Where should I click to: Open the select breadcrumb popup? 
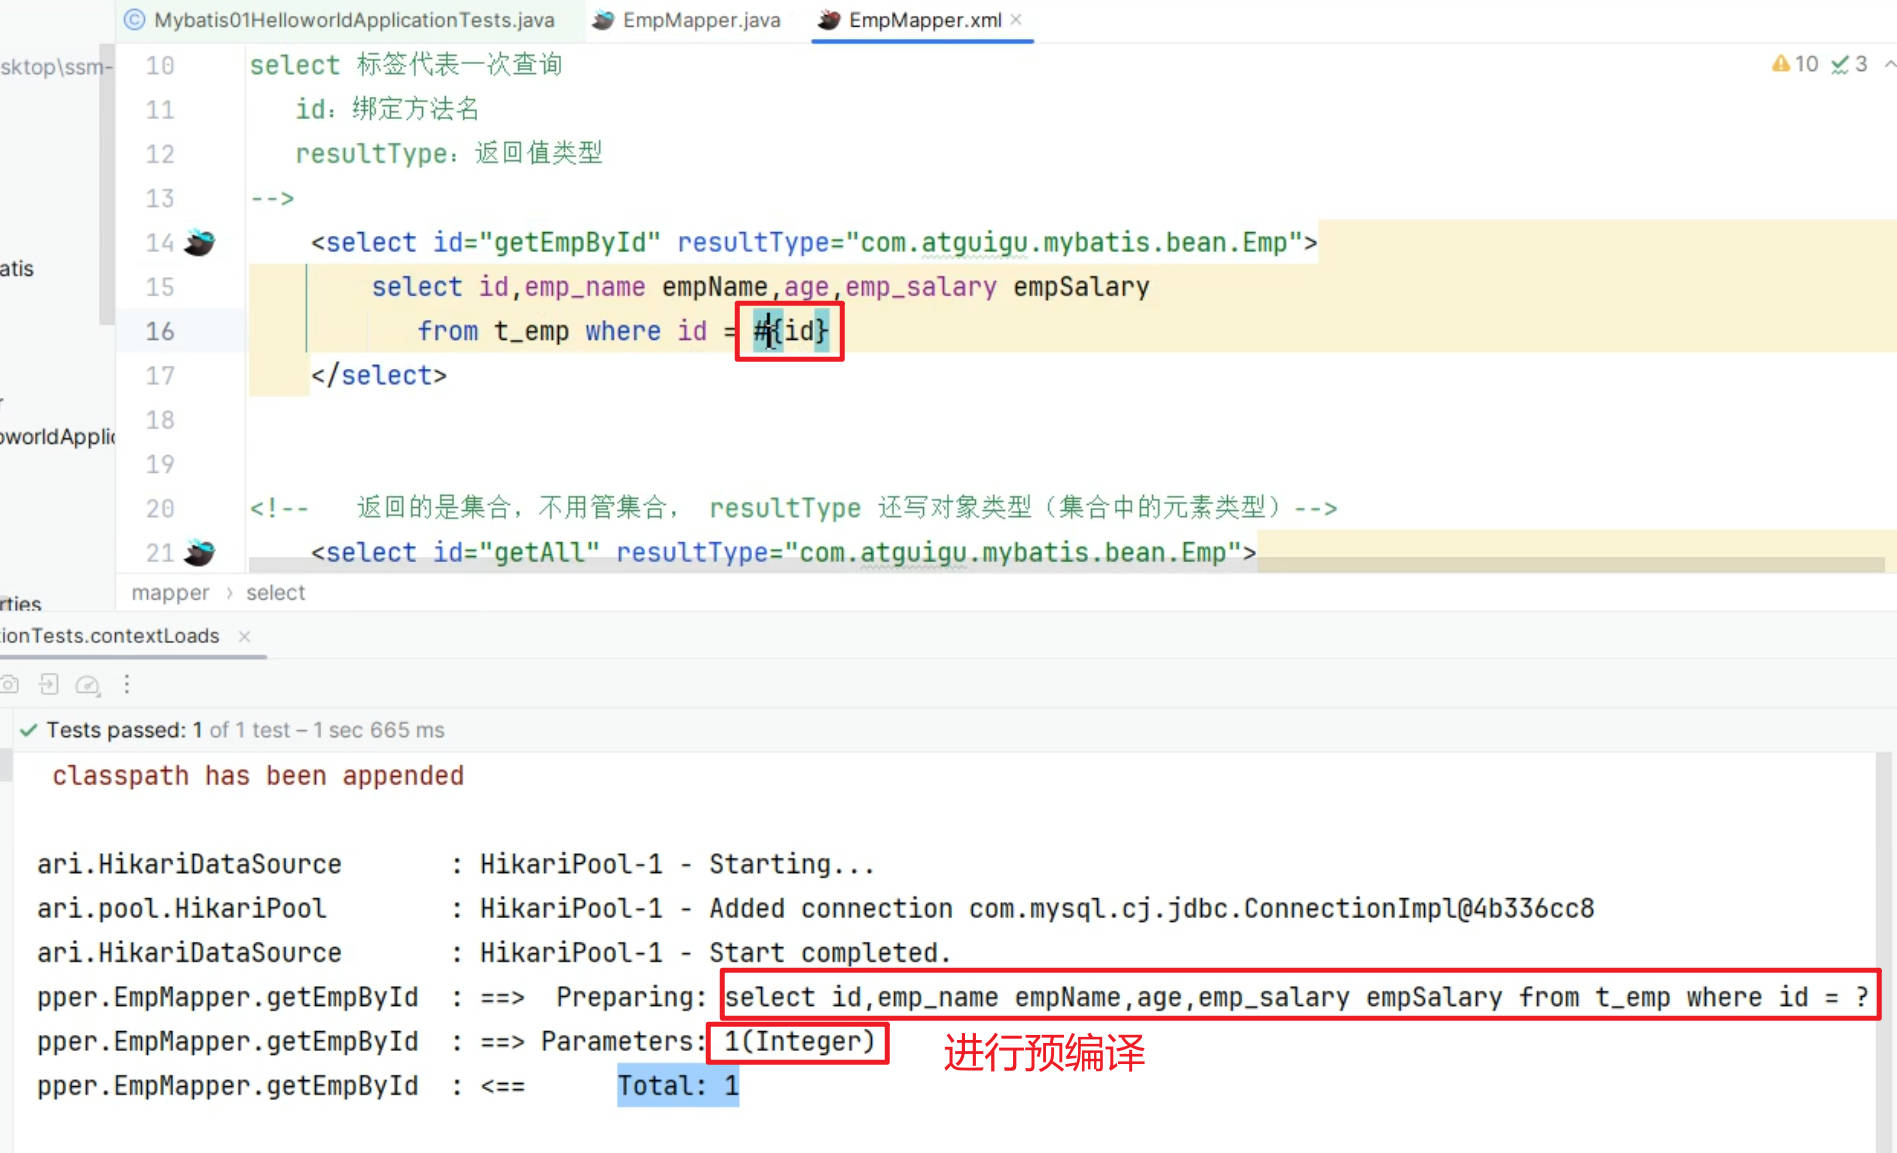point(274,592)
